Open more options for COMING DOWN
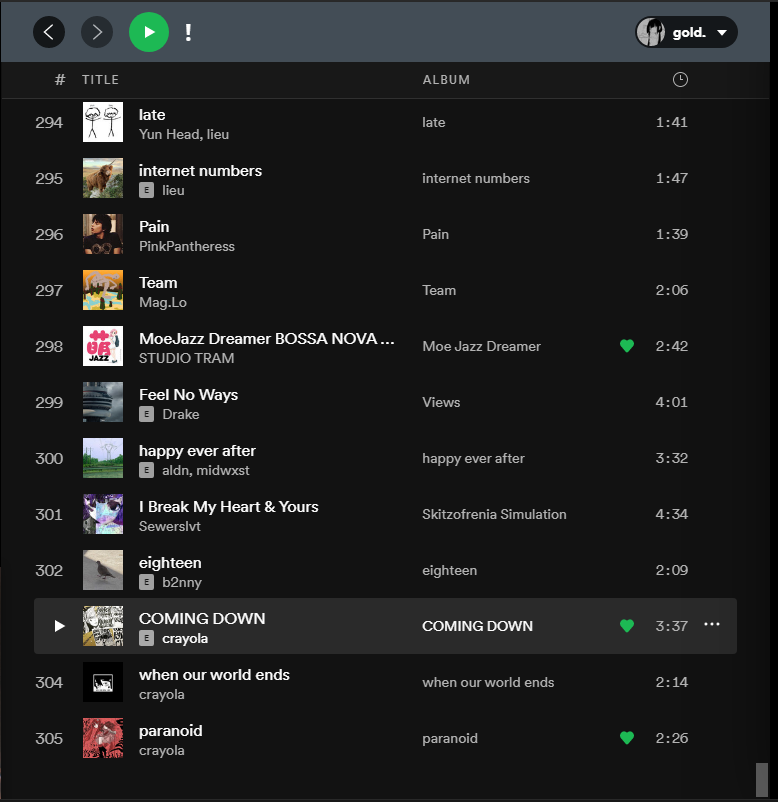The width and height of the screenshot is (778, 802). point(712,625)
